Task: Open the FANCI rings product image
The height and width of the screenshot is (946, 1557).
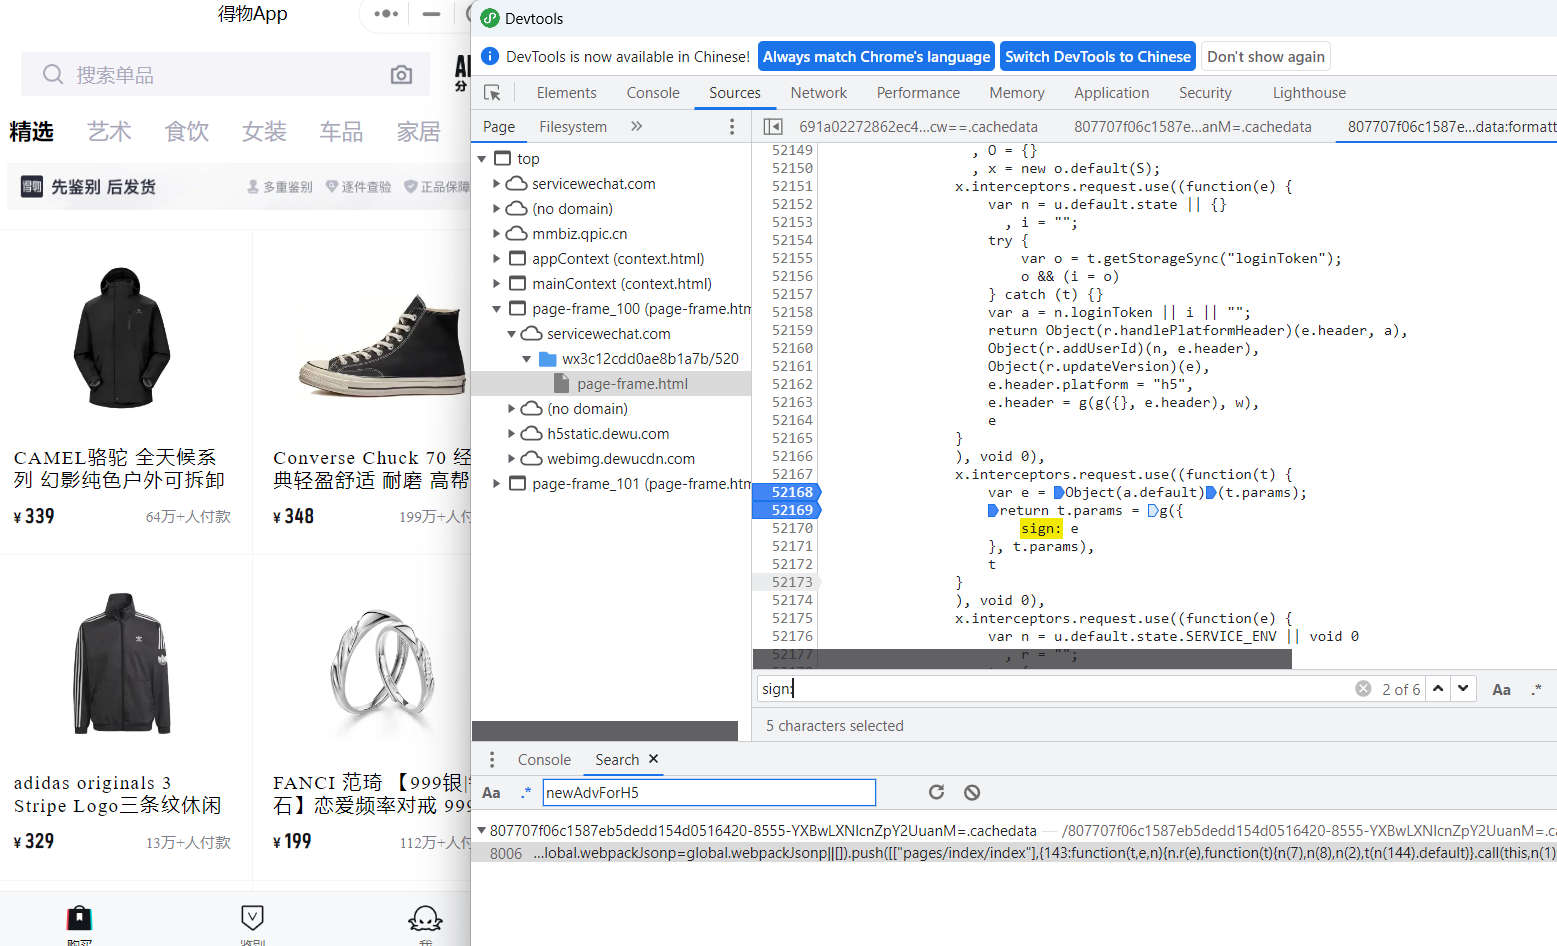Action: click(x=382, y=662)
